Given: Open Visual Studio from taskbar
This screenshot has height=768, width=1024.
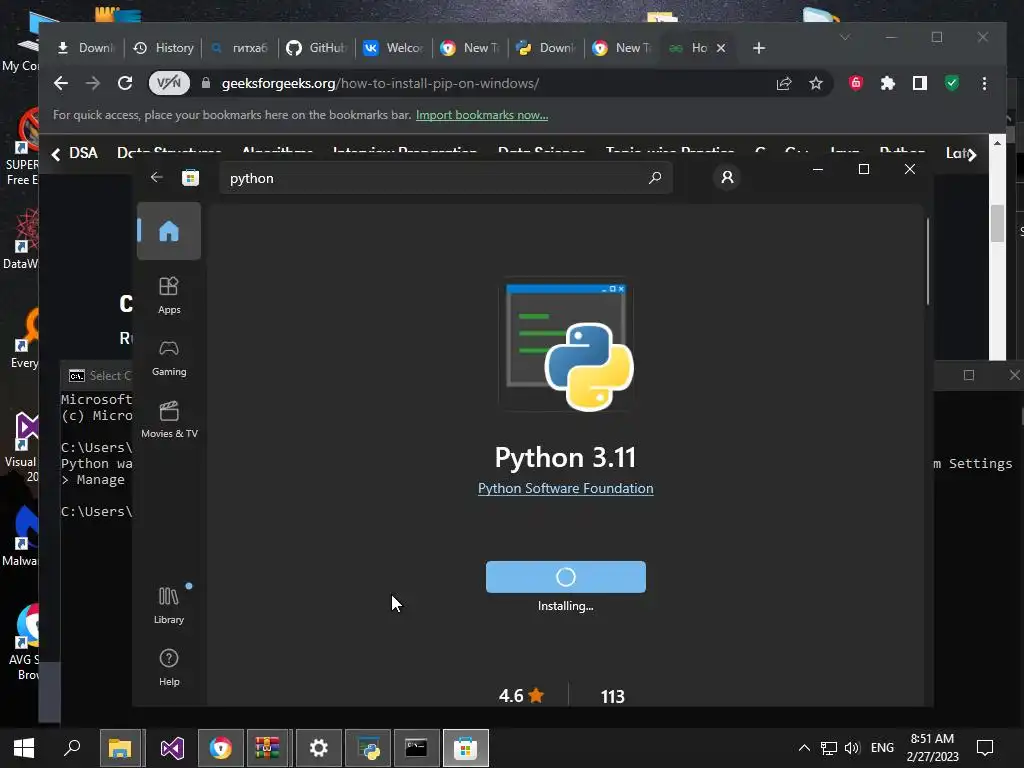Looking at the screenshot, I should 172,748.
